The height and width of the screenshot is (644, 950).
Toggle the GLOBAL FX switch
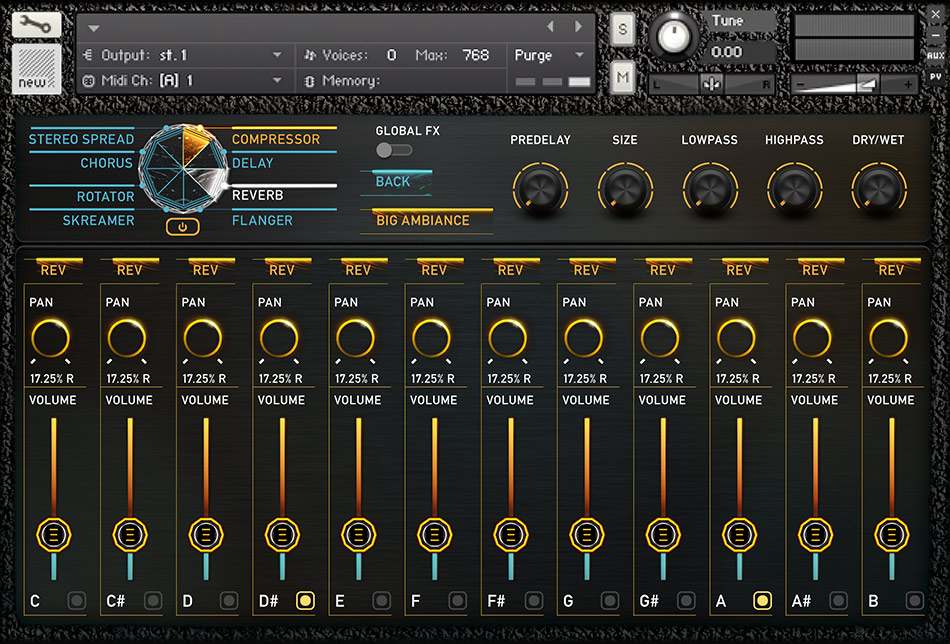tap(393, 150)
